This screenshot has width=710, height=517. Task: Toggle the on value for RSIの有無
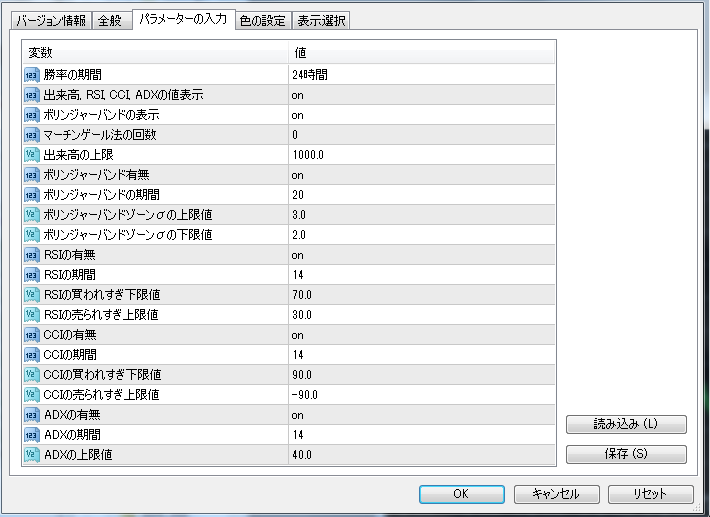click(422, 255)
